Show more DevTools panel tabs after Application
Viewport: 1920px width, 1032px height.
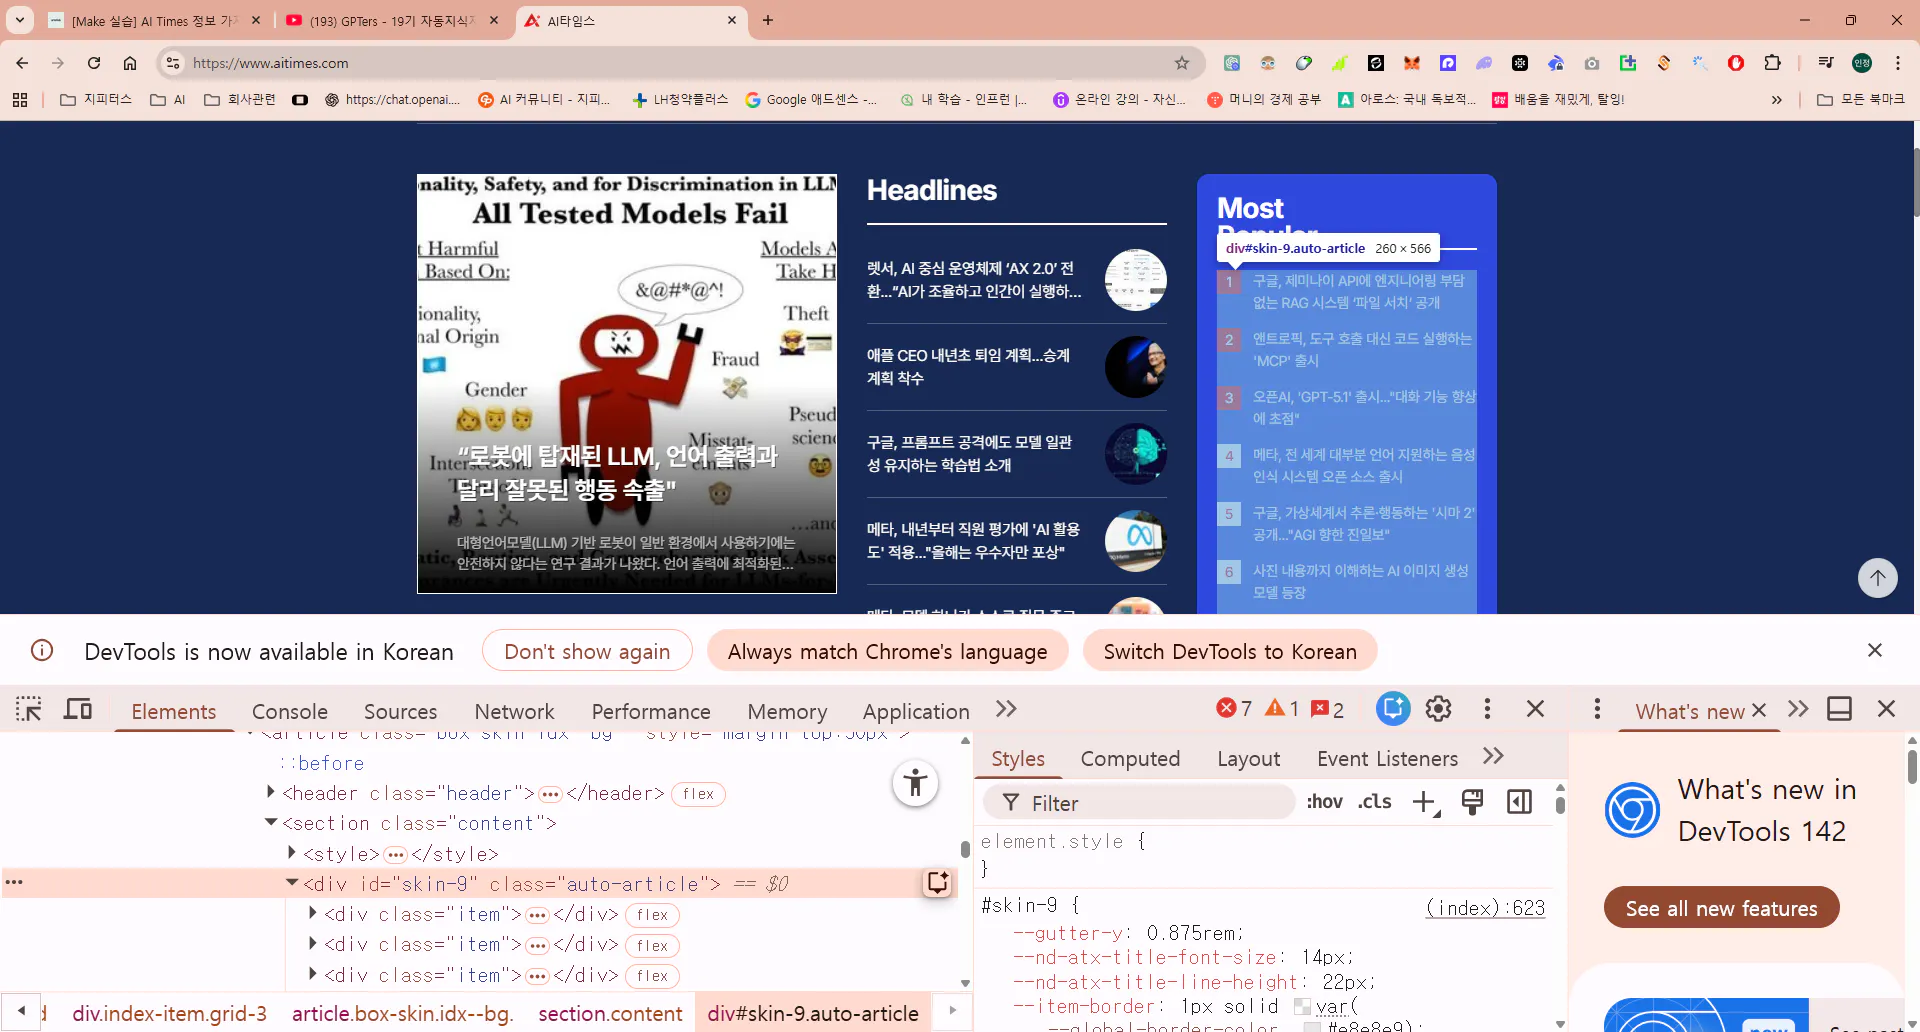tap(1006, 709)
